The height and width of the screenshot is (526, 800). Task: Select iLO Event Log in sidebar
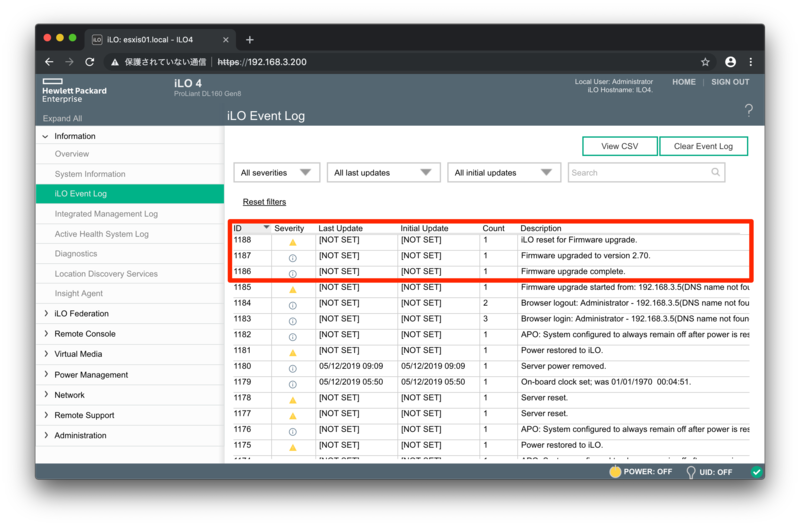130,194
